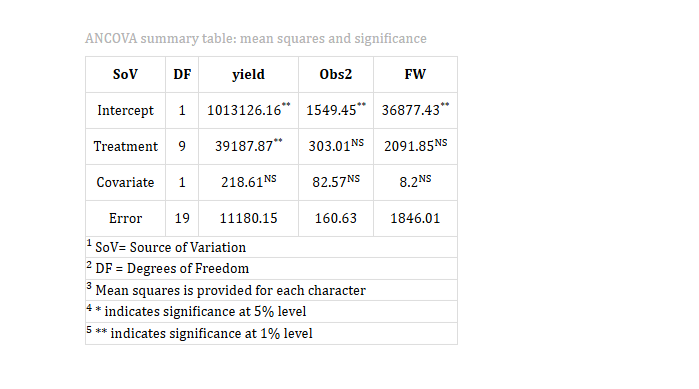Select the DF column header

(x=182, y=74)
